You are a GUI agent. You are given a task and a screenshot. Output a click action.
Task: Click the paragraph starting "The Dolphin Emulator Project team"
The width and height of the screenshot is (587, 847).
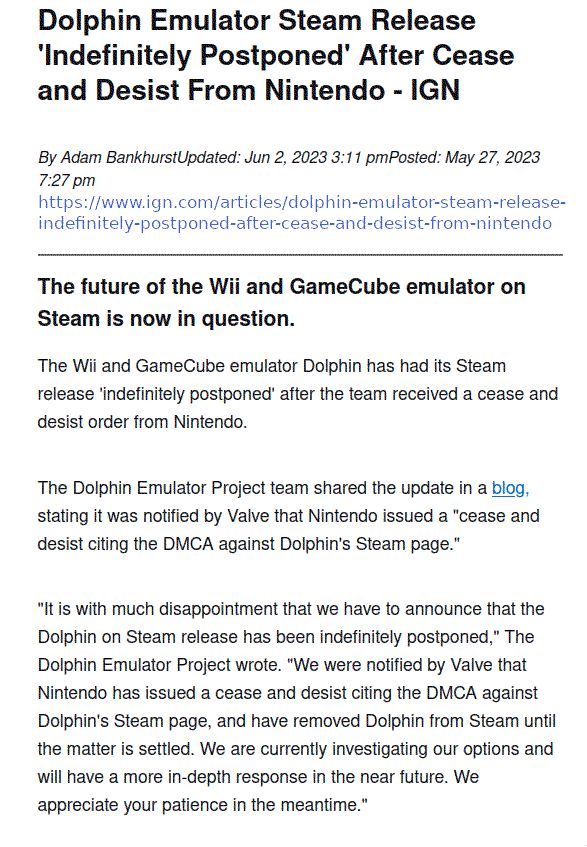tap(288, 516)
